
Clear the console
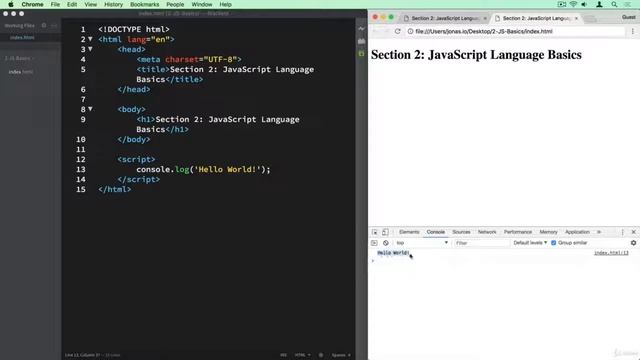point(386,243)
